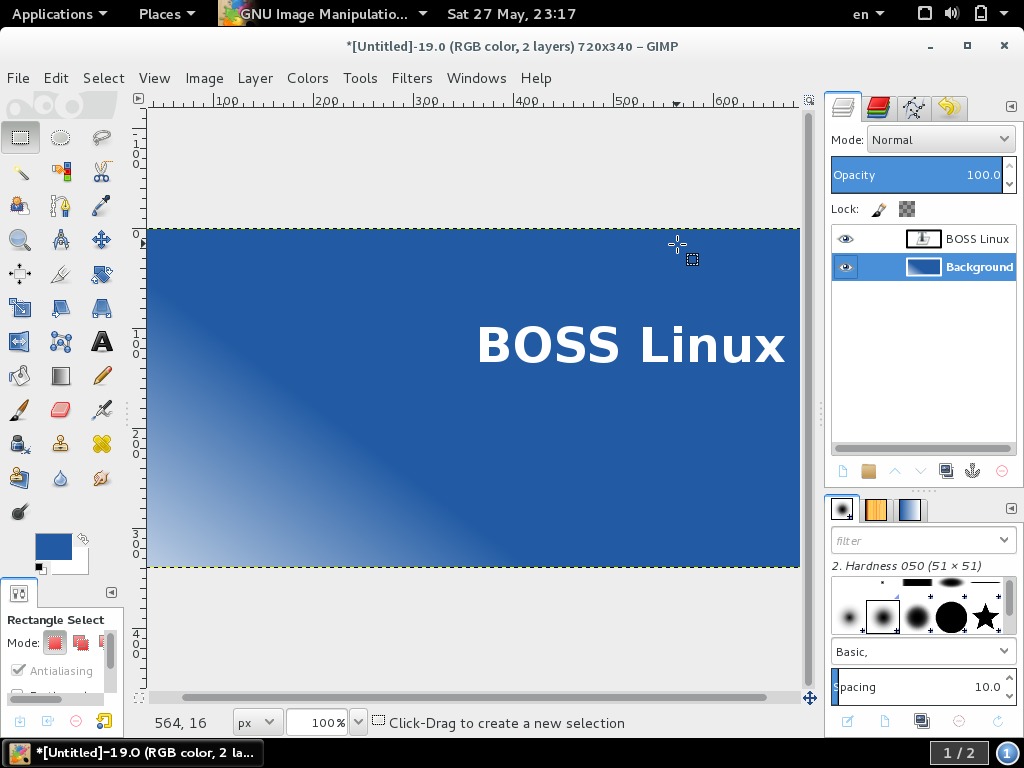
Task: Open the layer Mode dropdown
Action: pos(940,139)
